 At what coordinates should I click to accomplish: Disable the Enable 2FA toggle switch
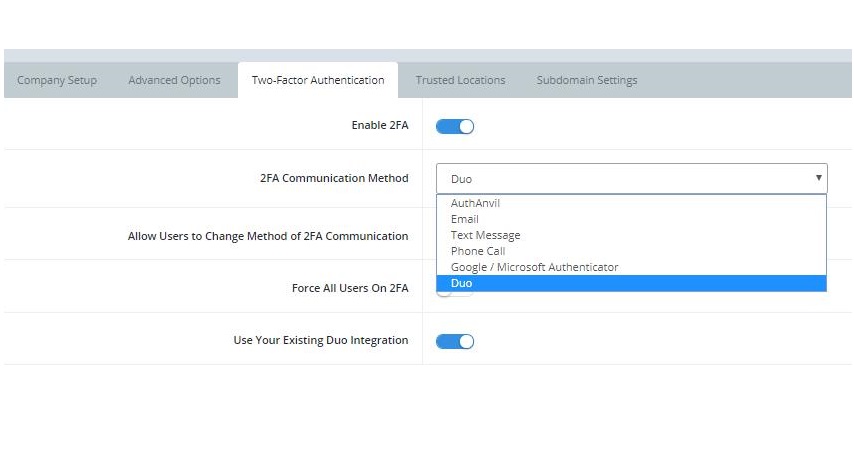[455, 126]
